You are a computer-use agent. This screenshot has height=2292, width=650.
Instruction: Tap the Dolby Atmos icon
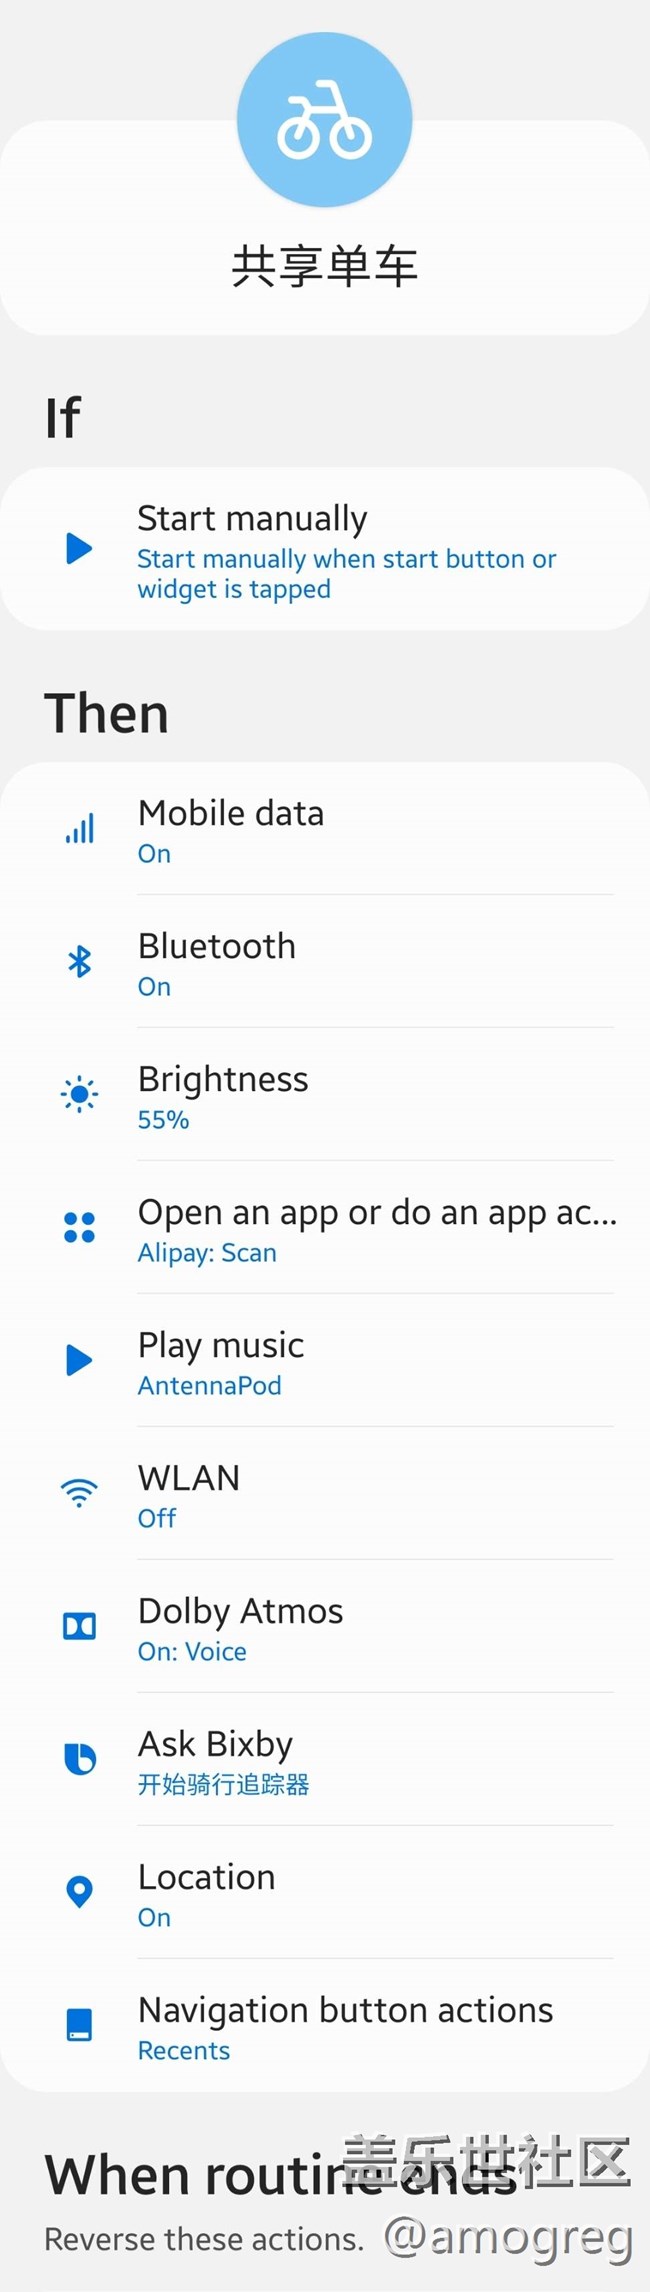pos(79,1626)
